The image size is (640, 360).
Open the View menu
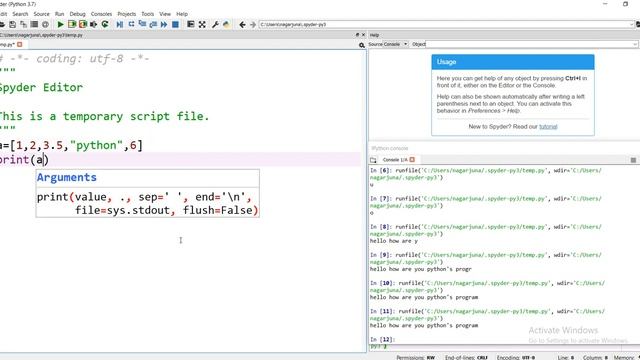[165, 14]
